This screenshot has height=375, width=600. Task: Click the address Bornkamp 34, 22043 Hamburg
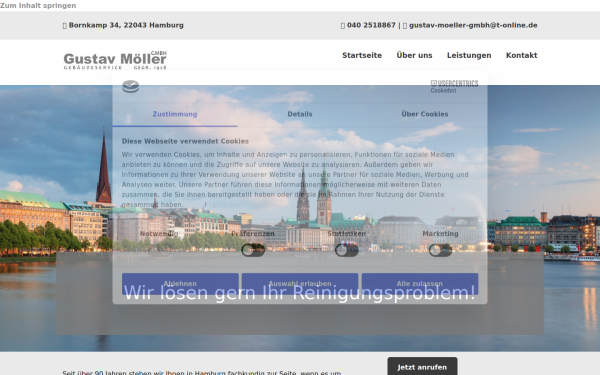126,25
